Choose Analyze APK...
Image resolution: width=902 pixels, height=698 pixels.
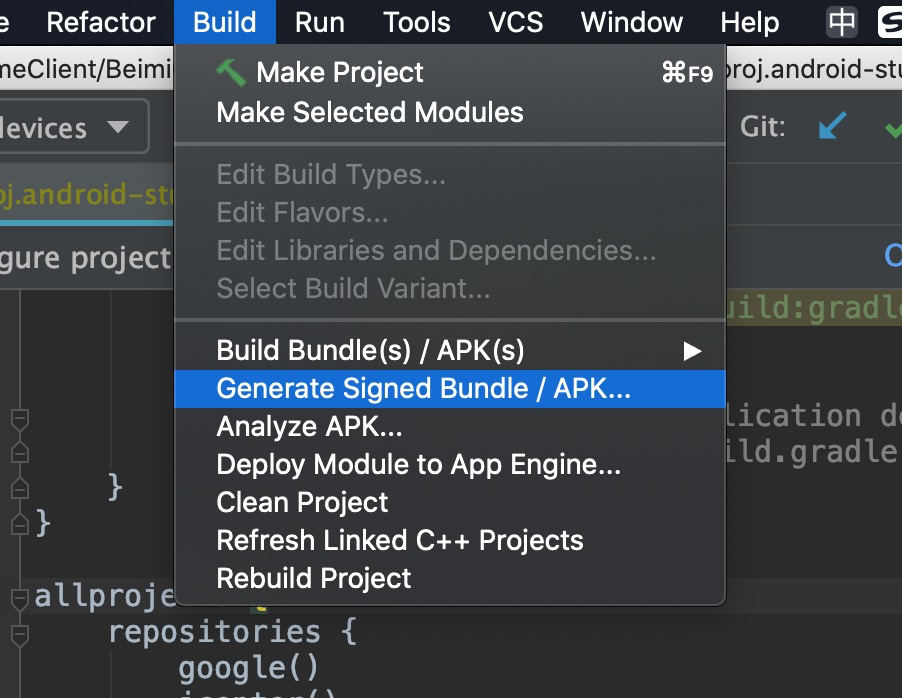[450, 427]
